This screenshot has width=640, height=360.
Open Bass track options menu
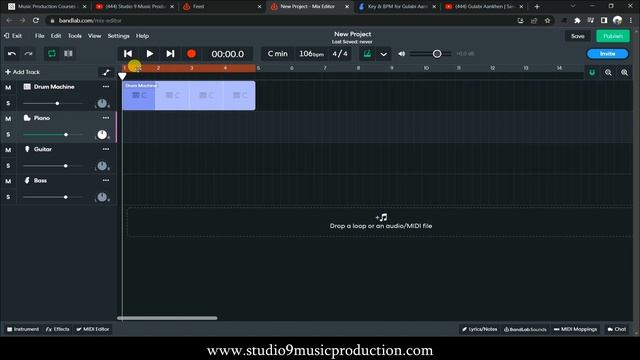pyautogui.click(x=106, y=180)
